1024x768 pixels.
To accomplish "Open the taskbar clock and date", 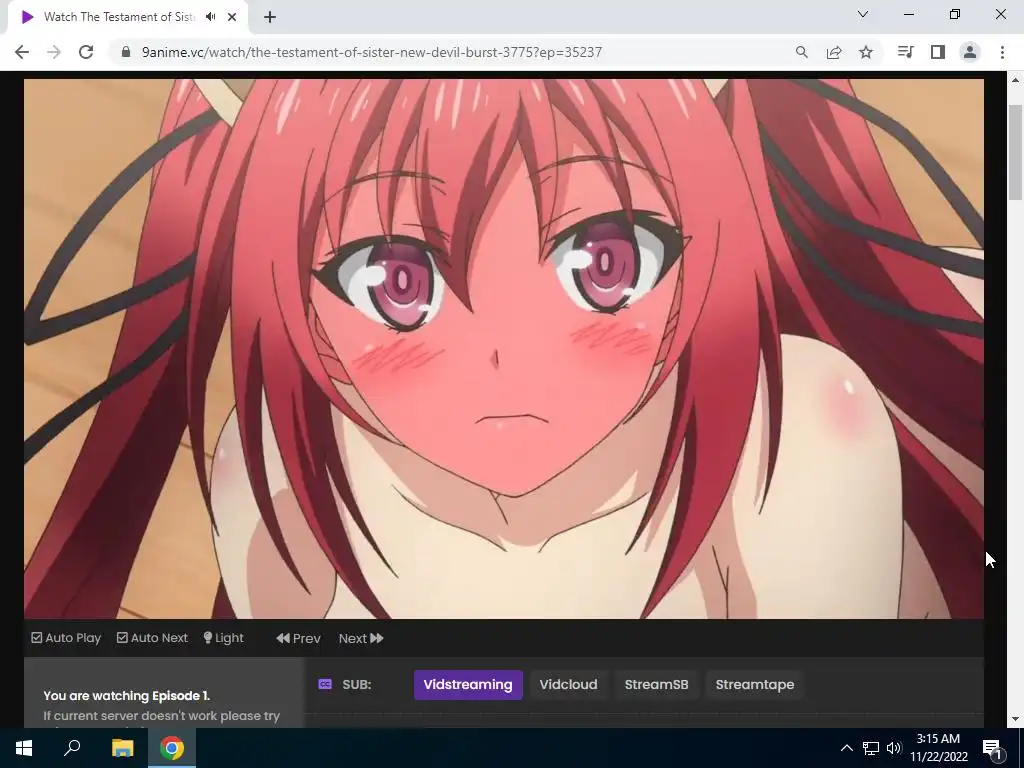I will (x=938, y=748).
